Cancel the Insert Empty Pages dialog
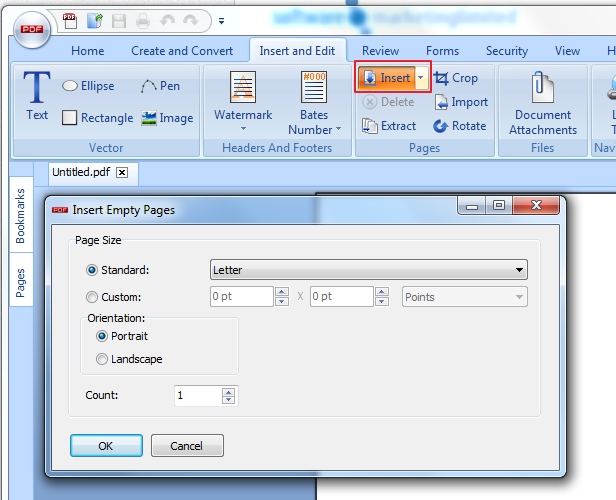 pos(186,446)
